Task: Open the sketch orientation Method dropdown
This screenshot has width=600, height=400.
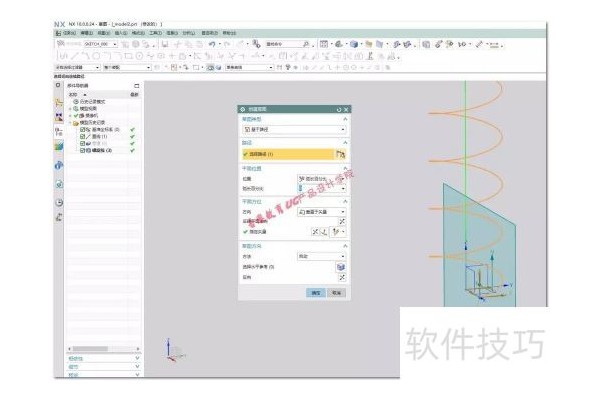Action: 322,256
